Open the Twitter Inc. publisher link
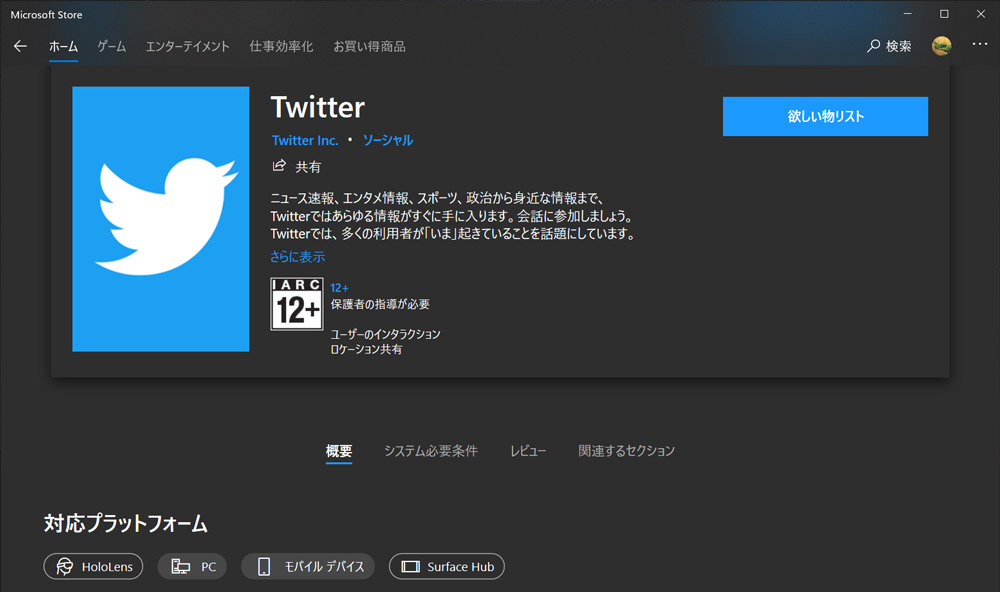The height and width of the screenshot is (592, 1000). click(x=304, y=140)
